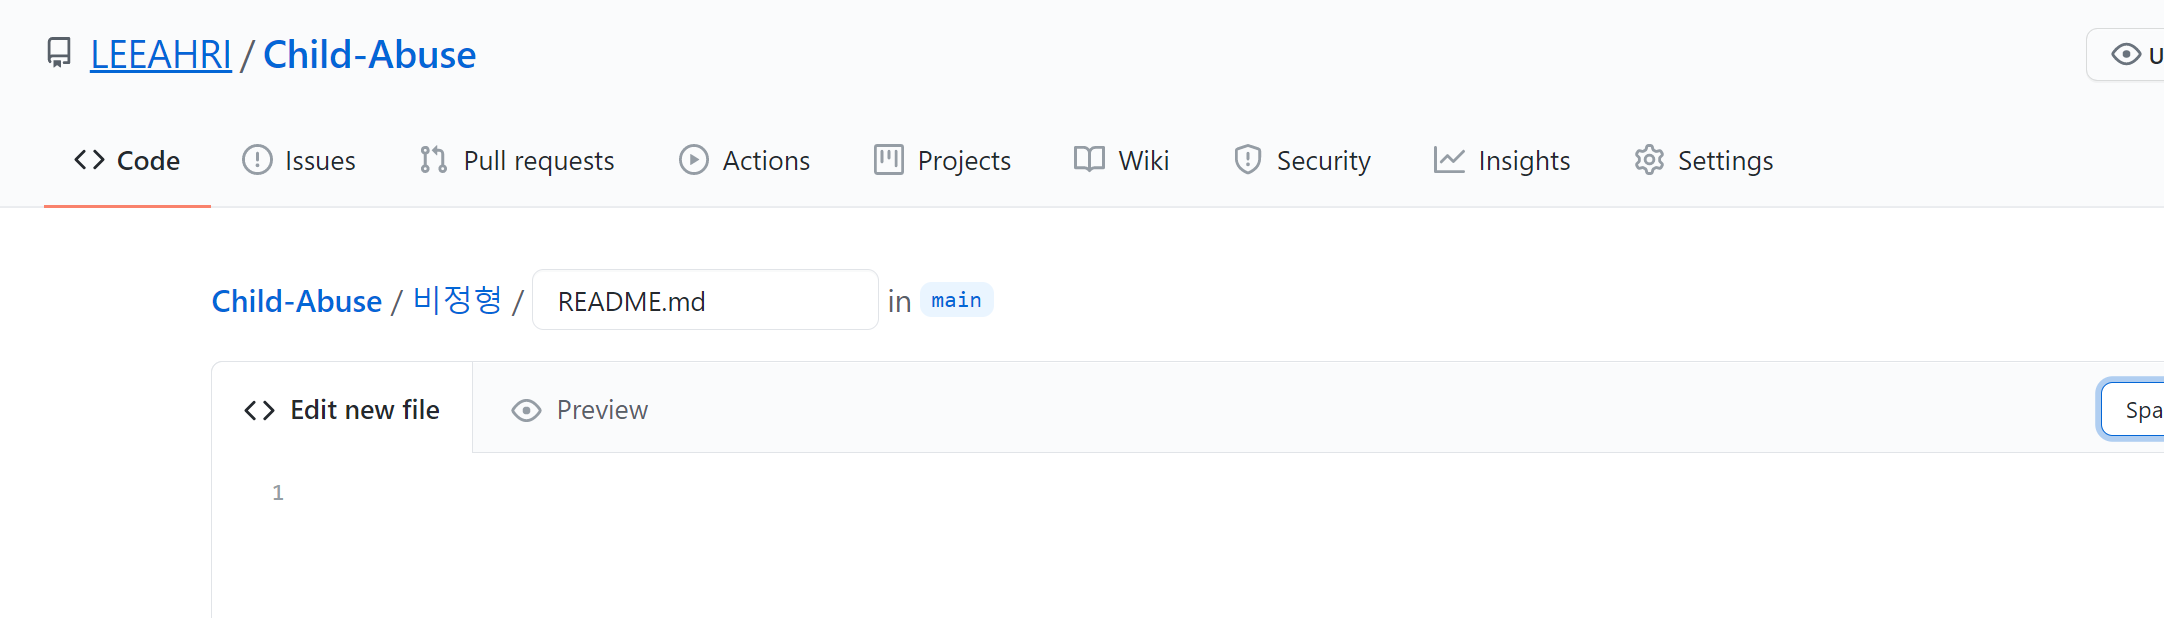Viewport: 2164px width, 618px height.
Task: Switch to the Preview tab
Action: 580,410
